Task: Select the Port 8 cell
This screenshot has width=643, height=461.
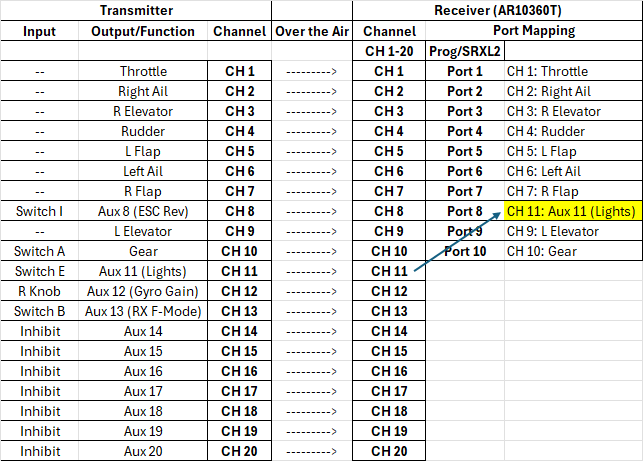Action: [464, 211]
